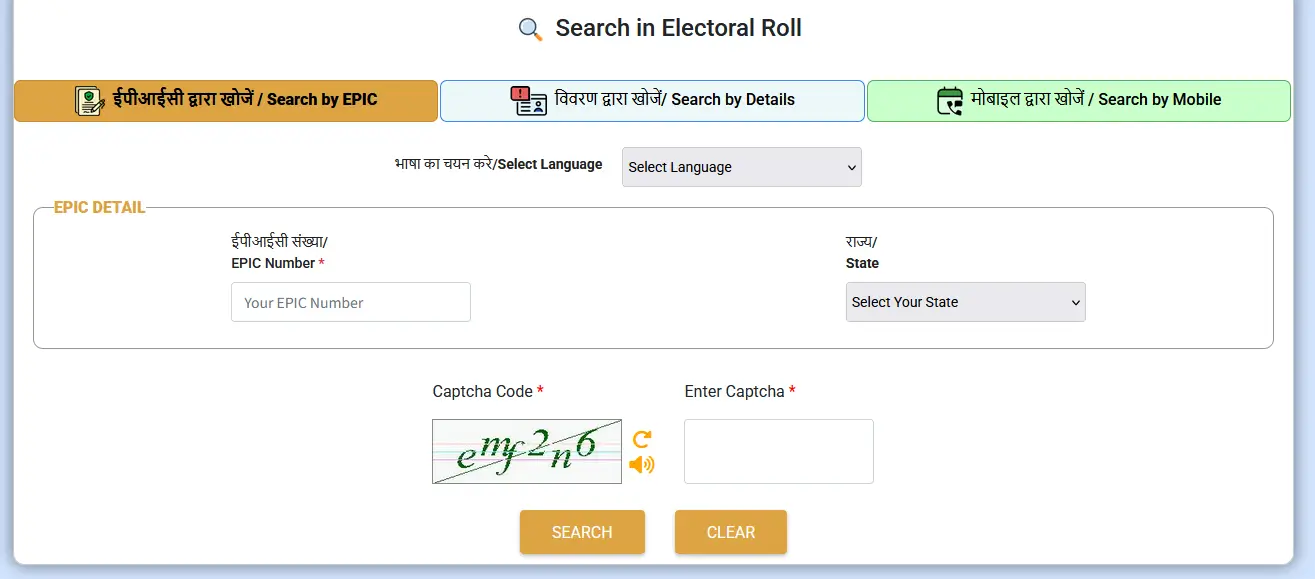The width and height of the screenshot is (1315, 579).
Task: Select the Search by EPIC tab
Action: coord(226,100)
